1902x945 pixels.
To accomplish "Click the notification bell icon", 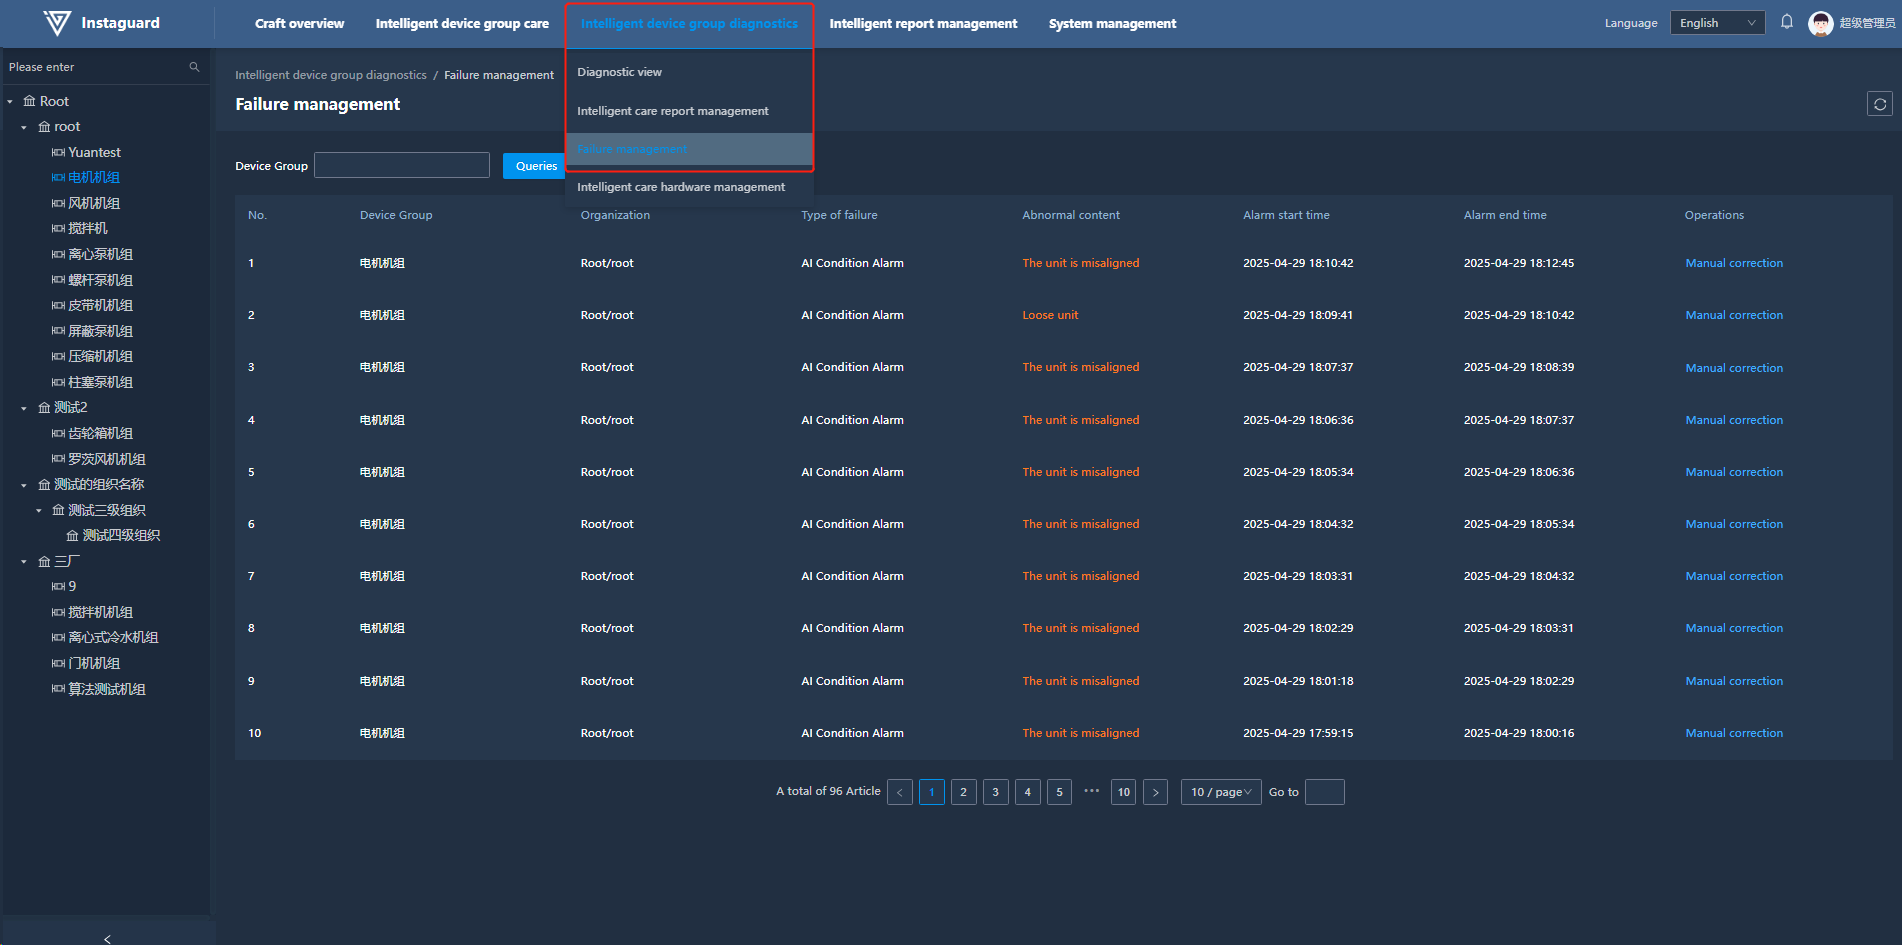I will pyautogui.click(x=1787, y=22).
